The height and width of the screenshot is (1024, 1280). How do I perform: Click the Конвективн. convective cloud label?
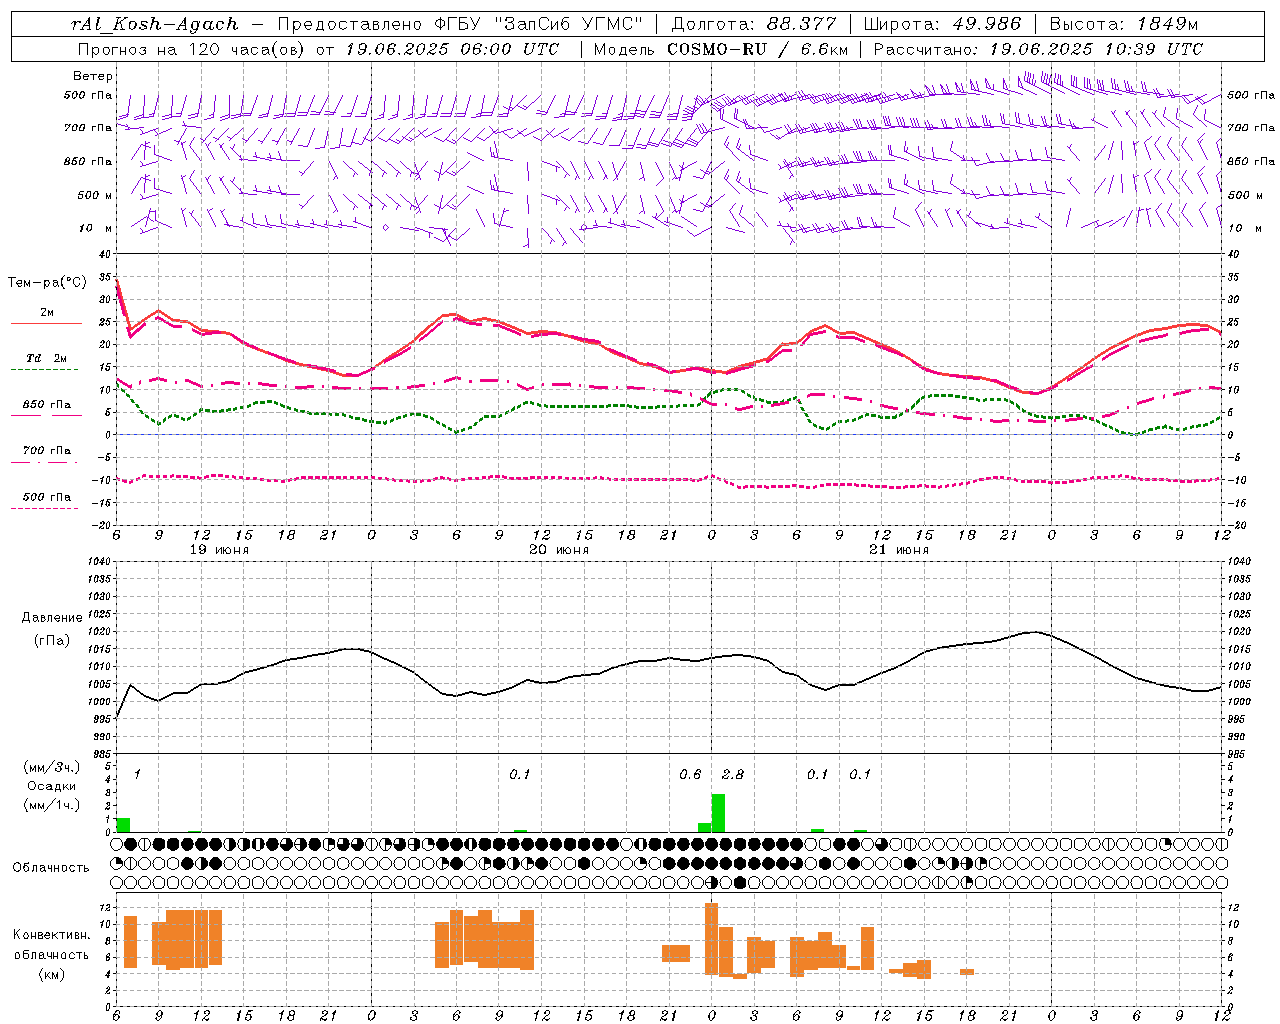51,934
